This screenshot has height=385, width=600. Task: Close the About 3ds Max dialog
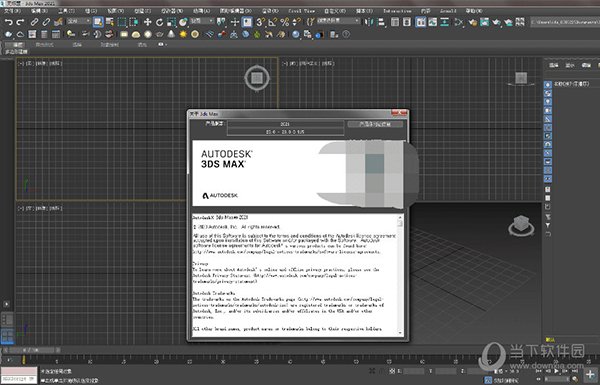(x=399, y=113)
